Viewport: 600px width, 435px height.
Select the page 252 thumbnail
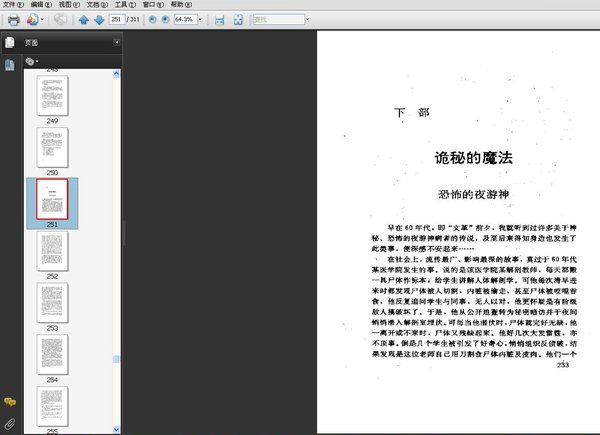[52, 251]
